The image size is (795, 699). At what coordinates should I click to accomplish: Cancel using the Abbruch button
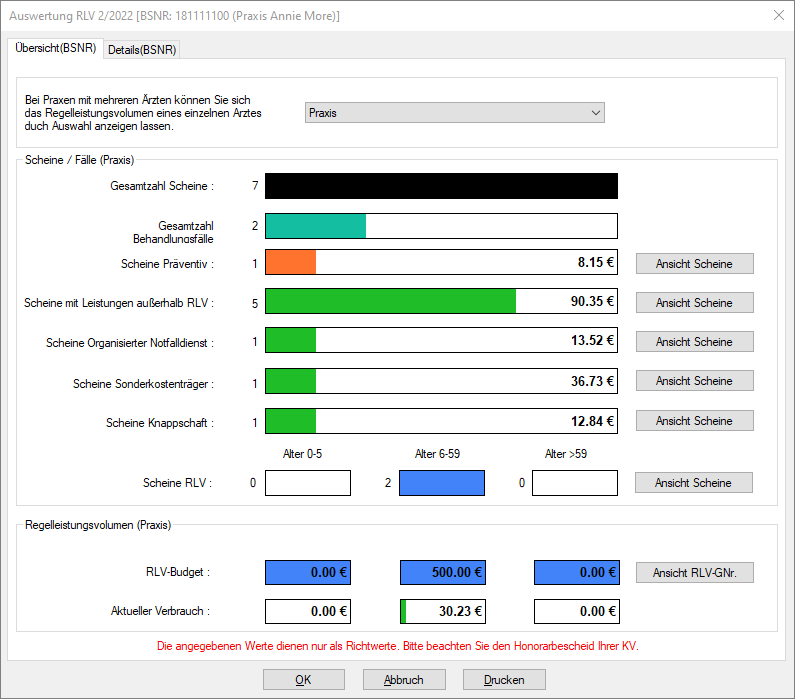(x=404, y=680)
